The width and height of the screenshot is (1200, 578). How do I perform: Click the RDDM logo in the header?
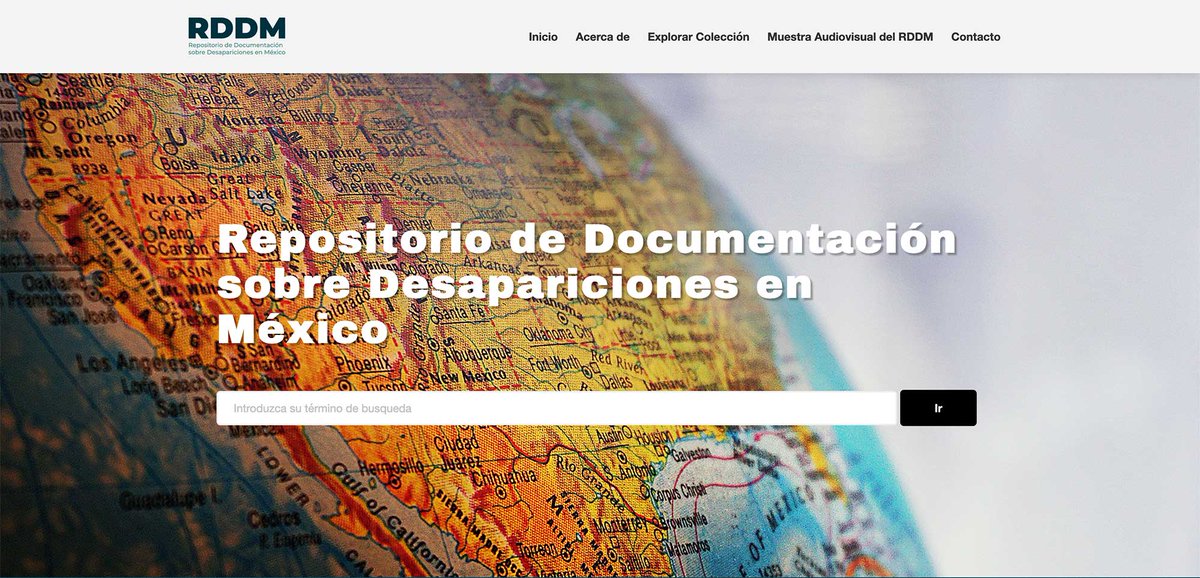click(236, 36)
